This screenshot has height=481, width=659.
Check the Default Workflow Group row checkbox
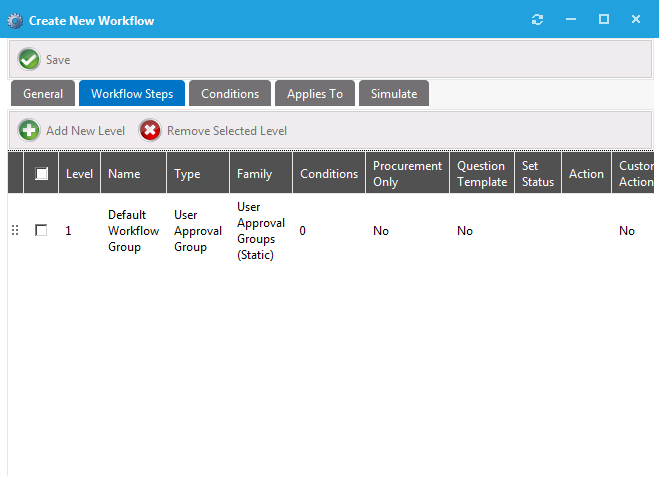pyautogui.click(x=41, y=231)
